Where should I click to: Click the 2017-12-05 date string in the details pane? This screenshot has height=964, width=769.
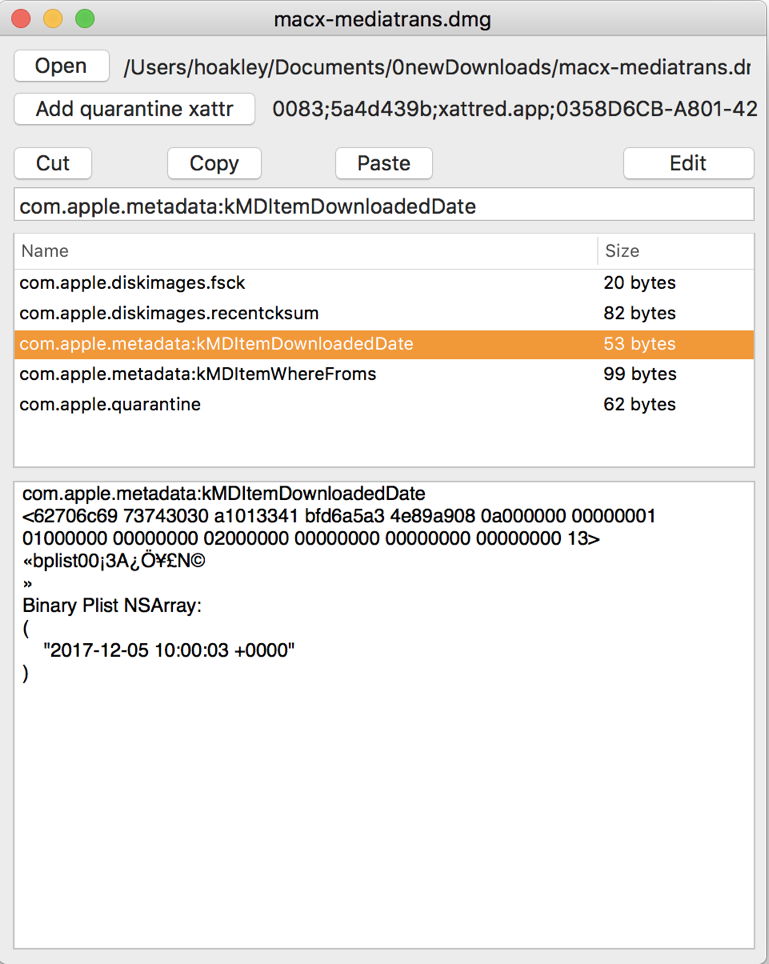point(170,651)
